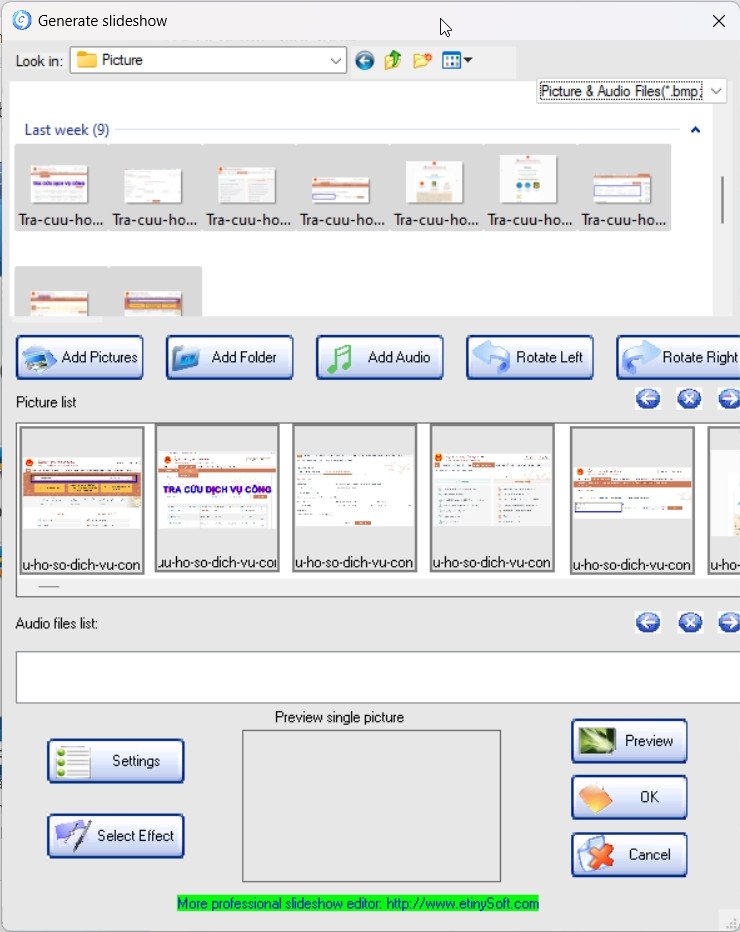
Task: Click the Preview single picture area
Action: click(x=371, y=806)
